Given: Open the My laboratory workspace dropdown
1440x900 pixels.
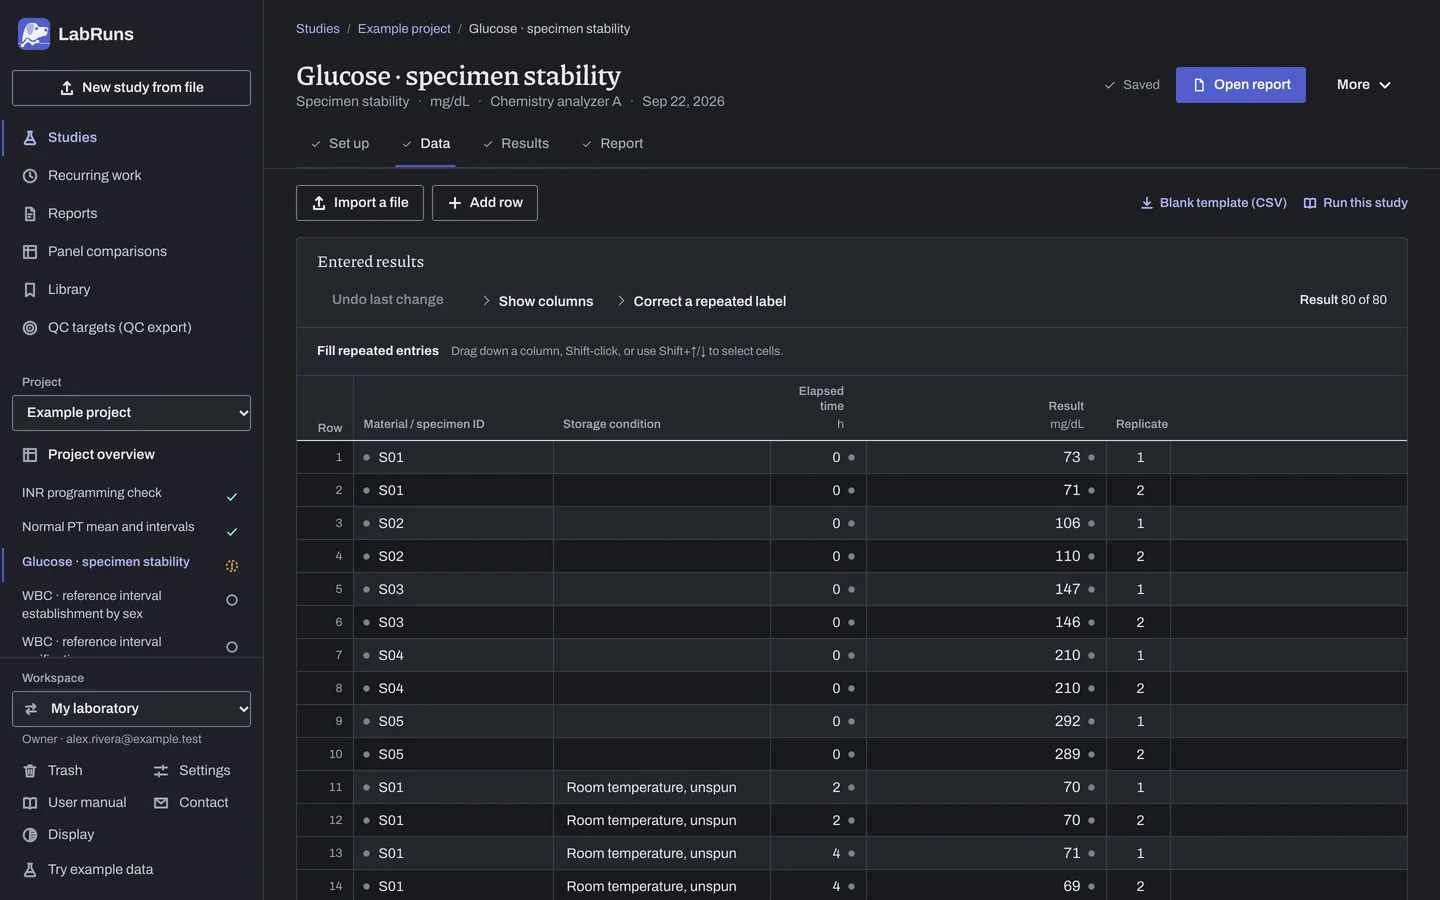Looking at the screenshot, I should pos(131,709).
